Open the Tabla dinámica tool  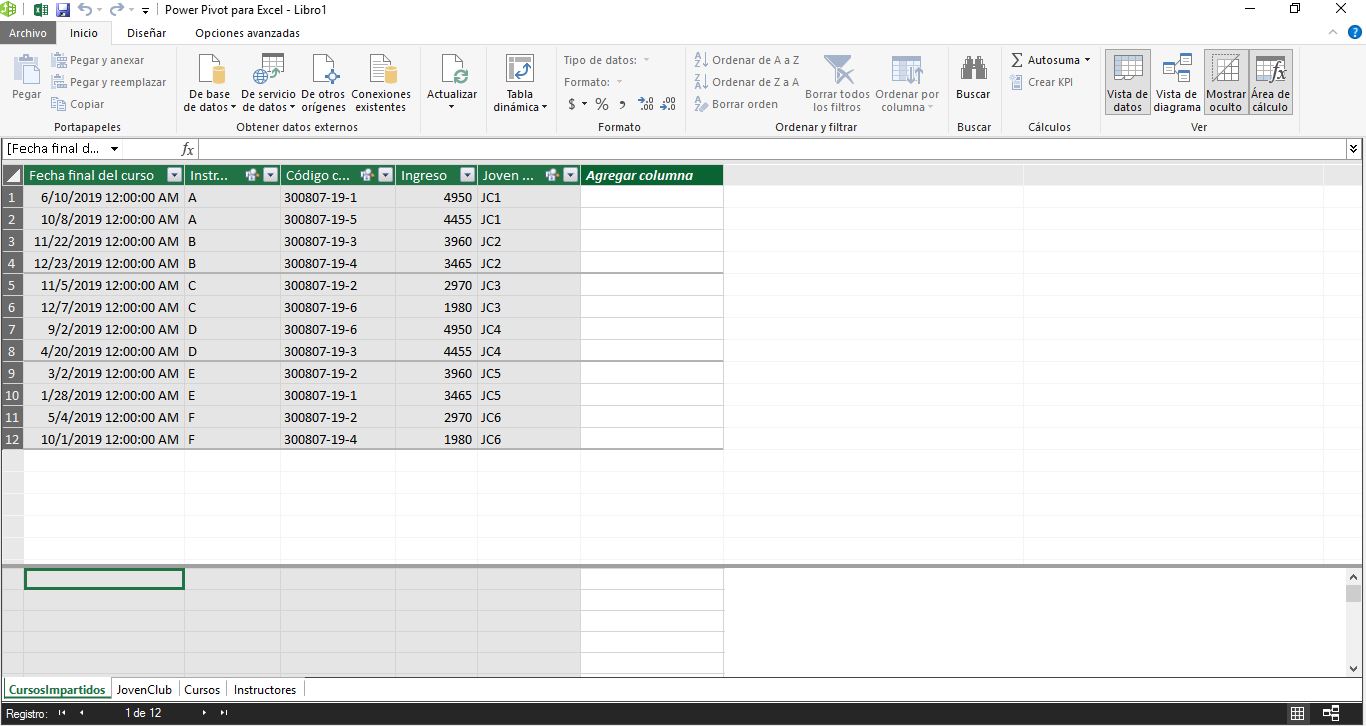[x=520, y=72]
